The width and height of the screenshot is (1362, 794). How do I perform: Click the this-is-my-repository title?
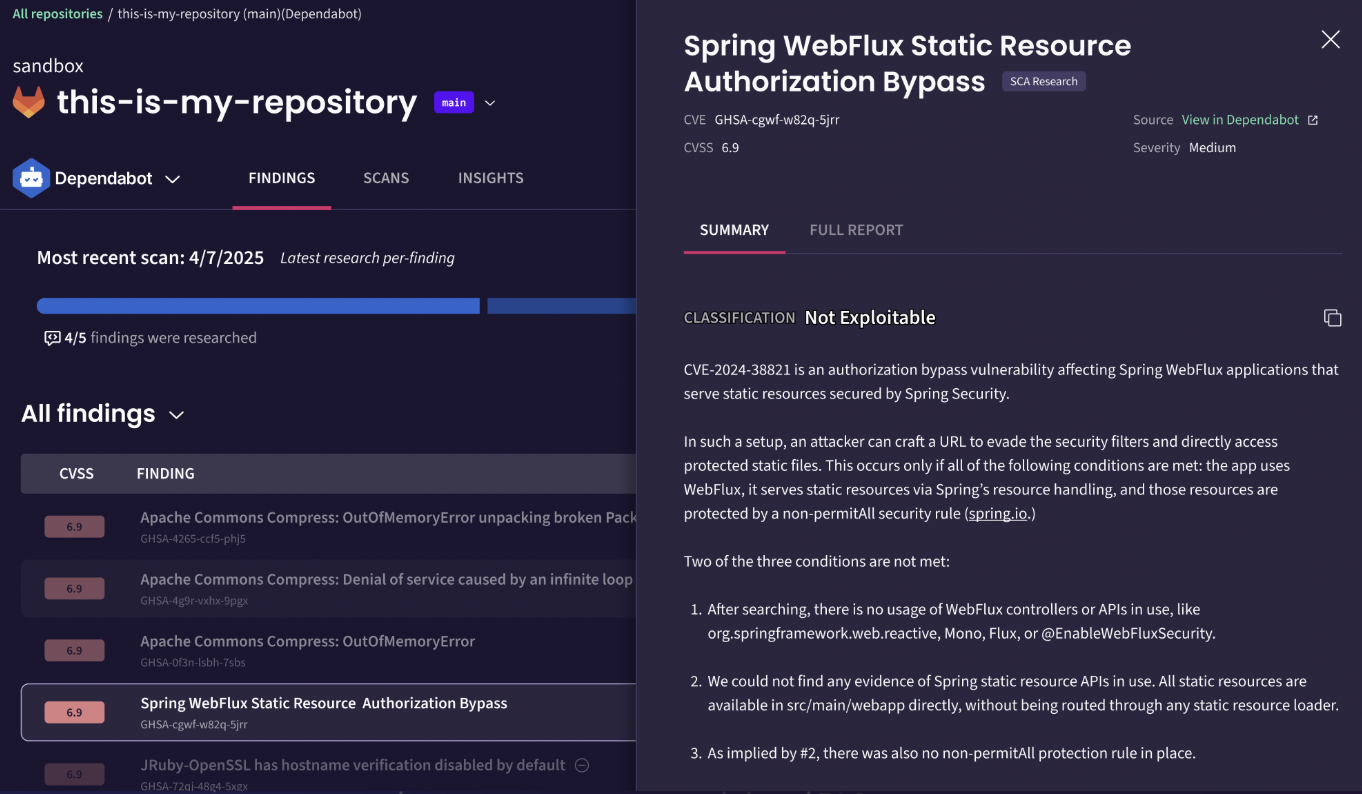click(237, 102)
